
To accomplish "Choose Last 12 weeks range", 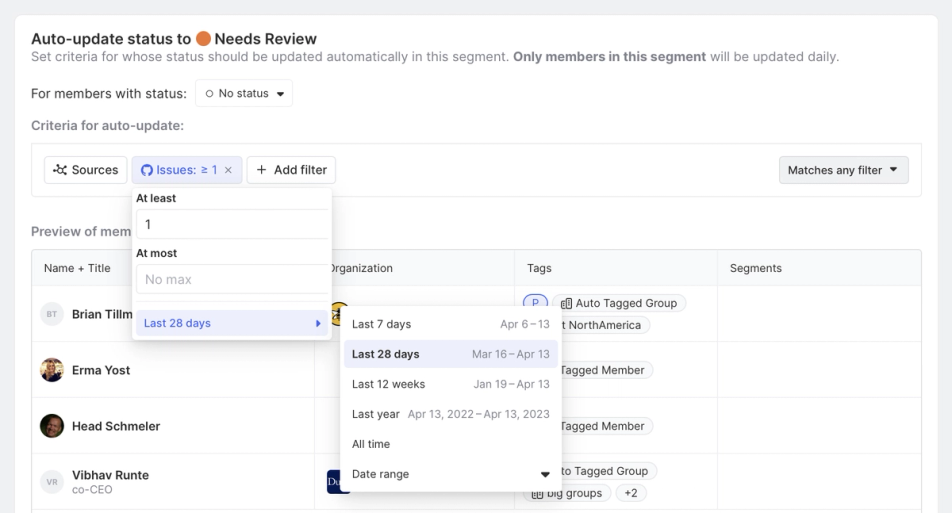I will (451, 384).
